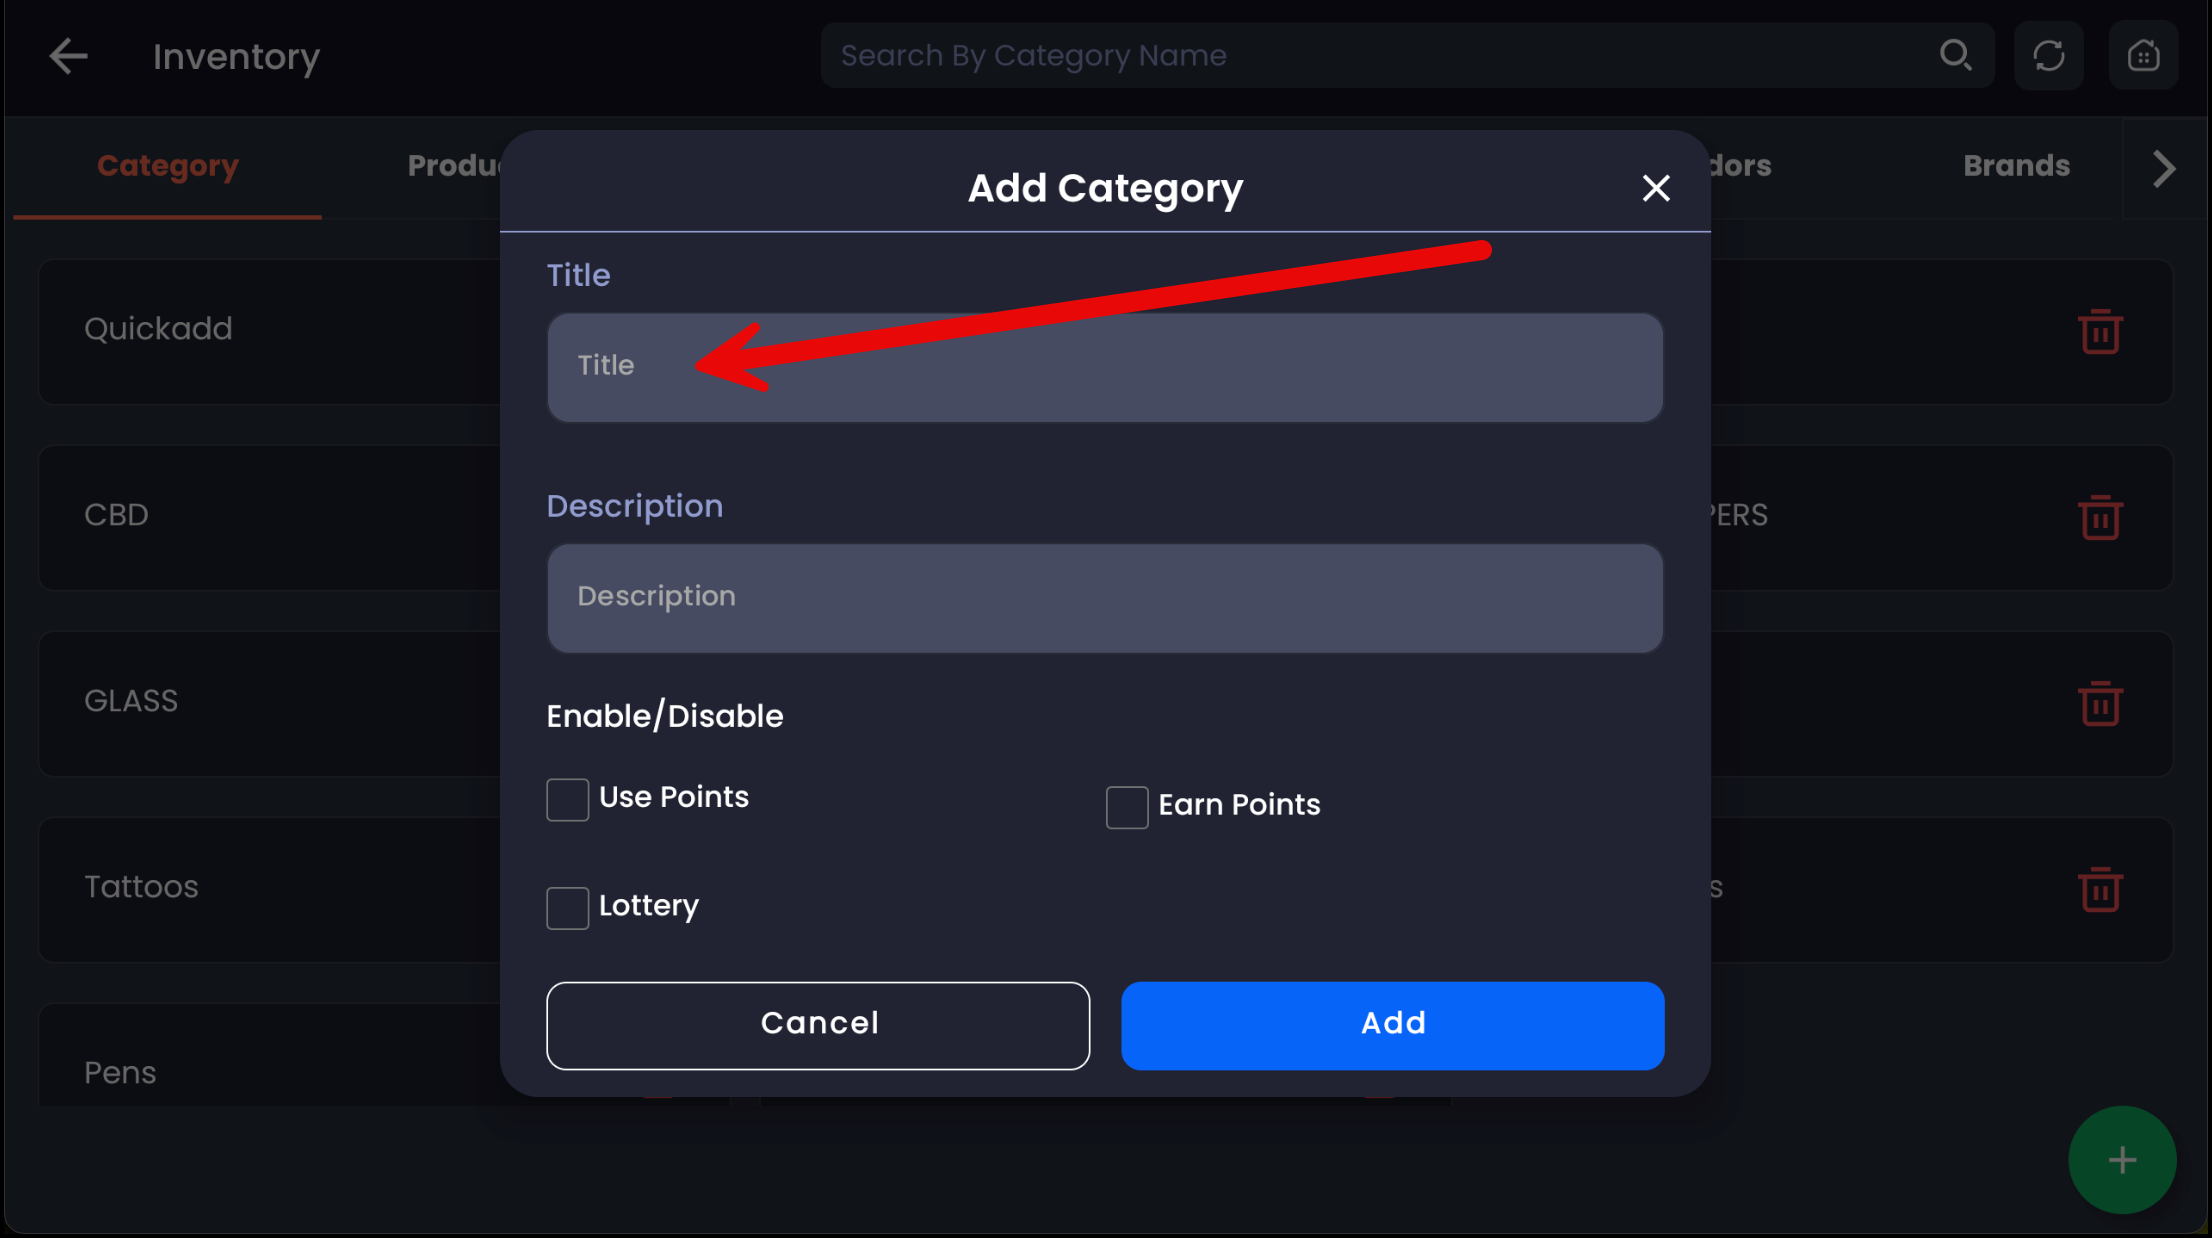Open the Brands tab
This screenshot has height=1238, width=2212.
2015,166
